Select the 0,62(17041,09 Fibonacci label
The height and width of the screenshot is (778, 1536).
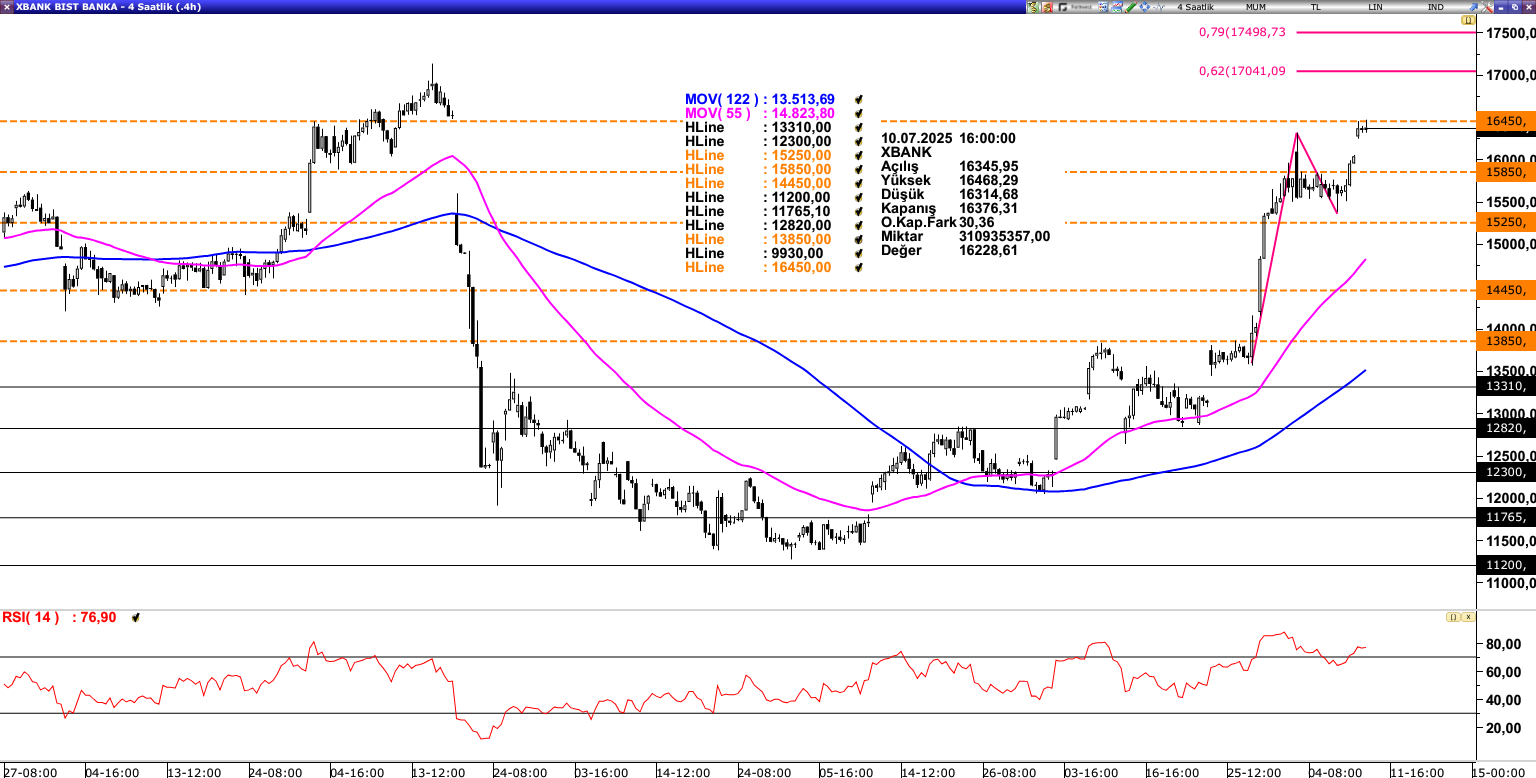point(1242,71)
